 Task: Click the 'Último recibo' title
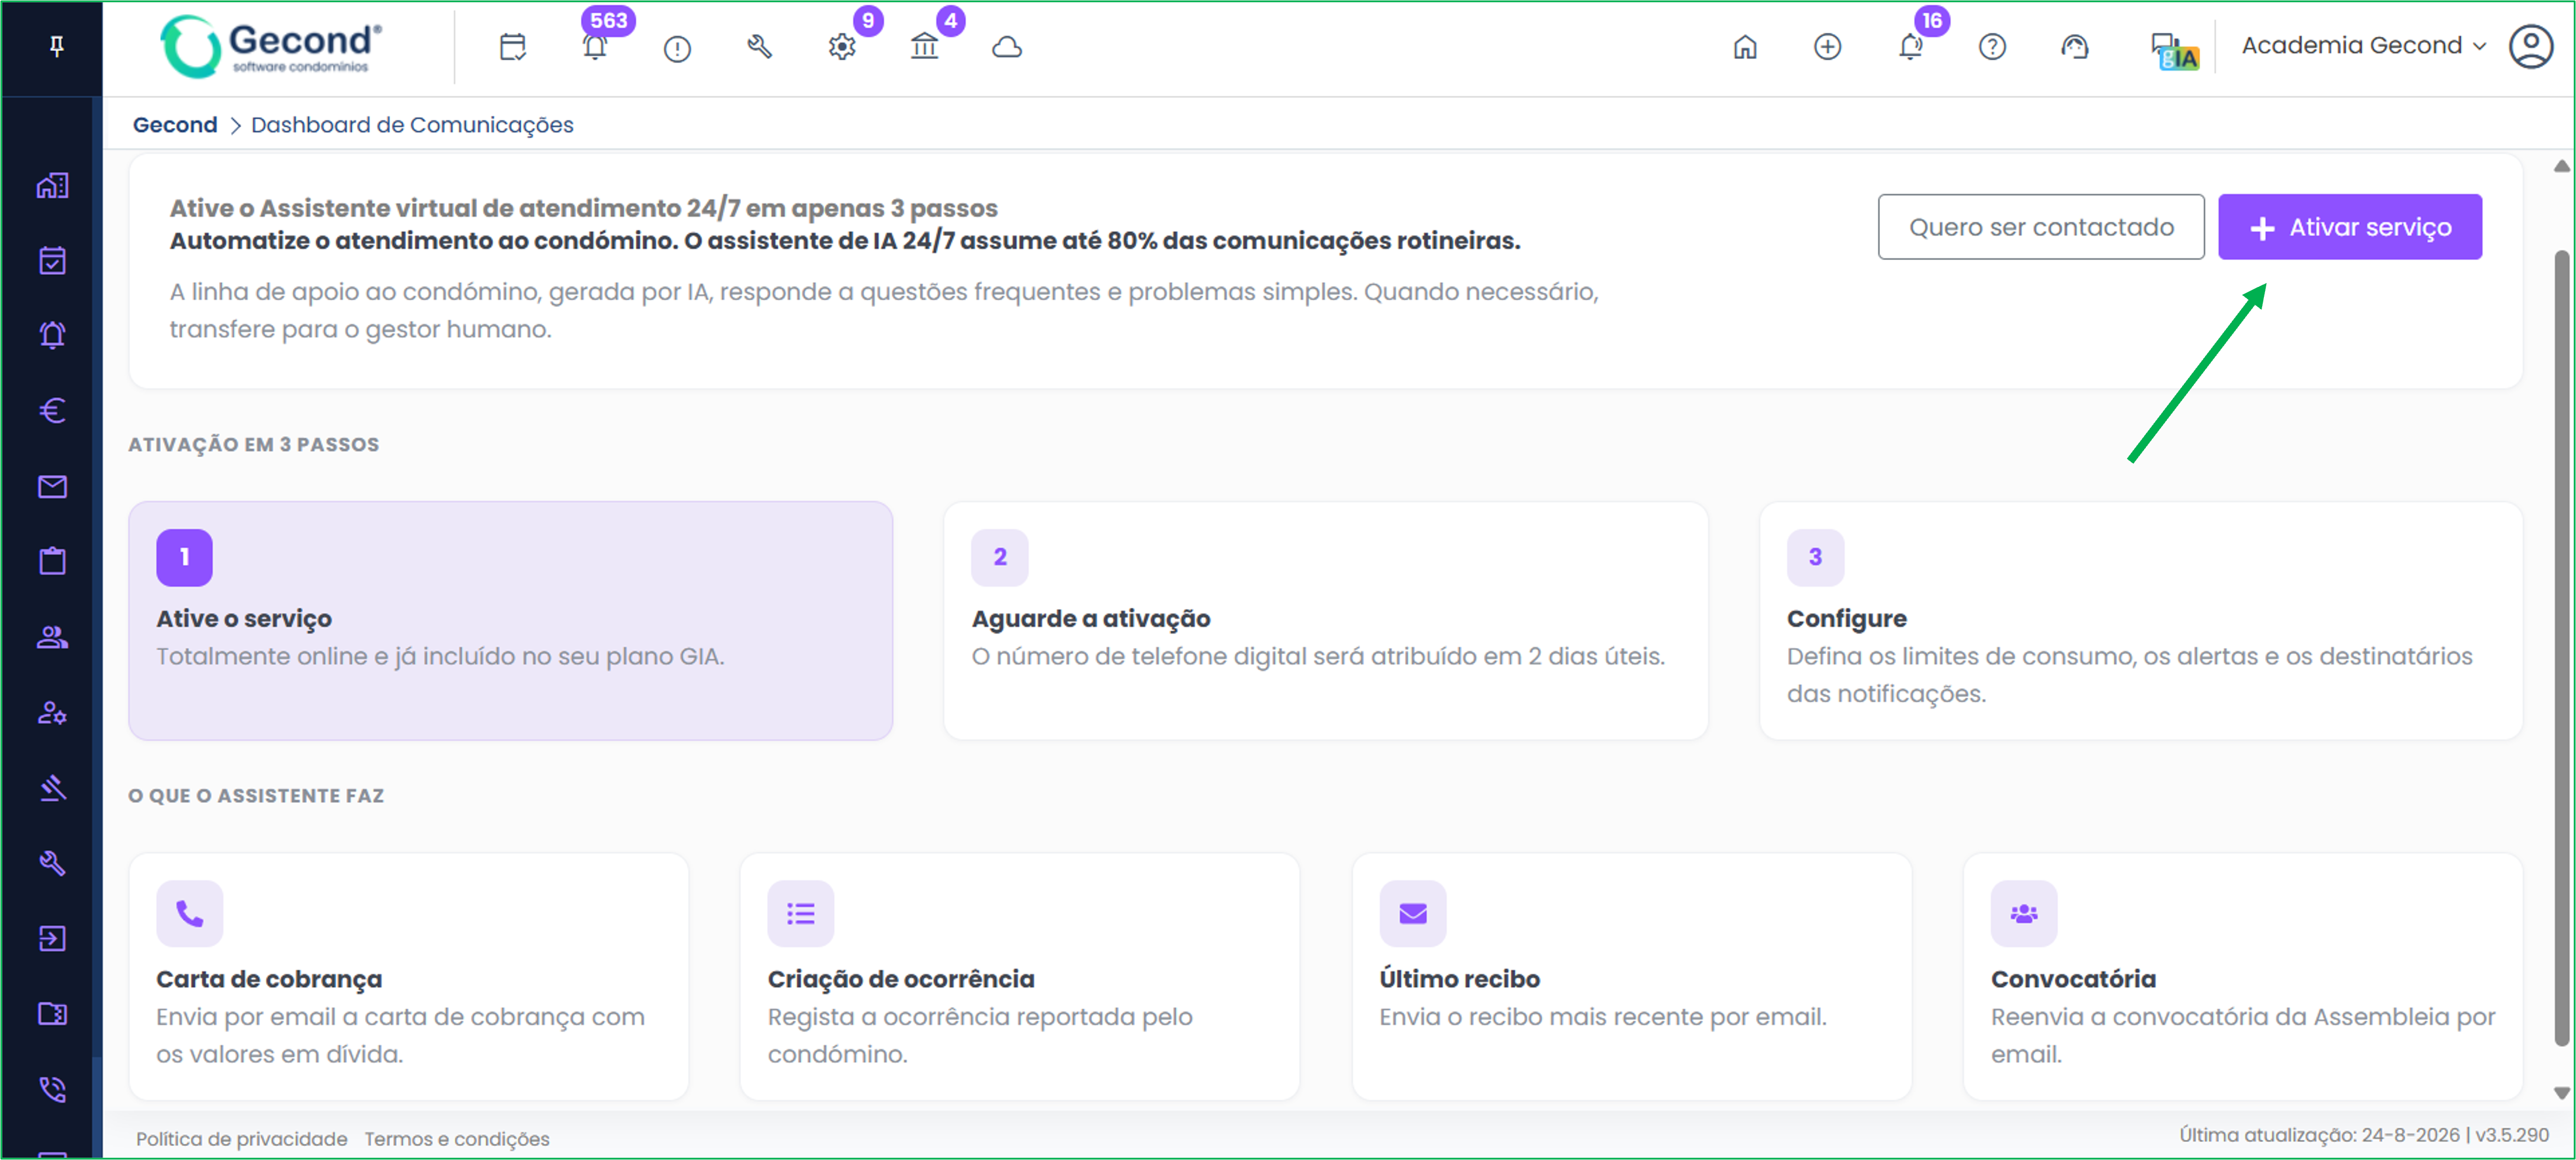(x=1459, y=978)
